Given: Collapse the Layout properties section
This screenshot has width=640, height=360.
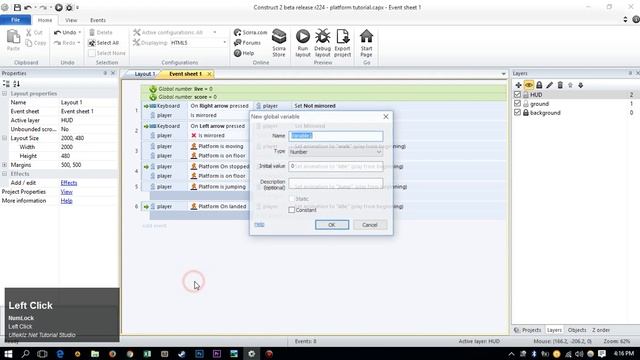Looking at the screenshot, I should (x=4, y=93).
